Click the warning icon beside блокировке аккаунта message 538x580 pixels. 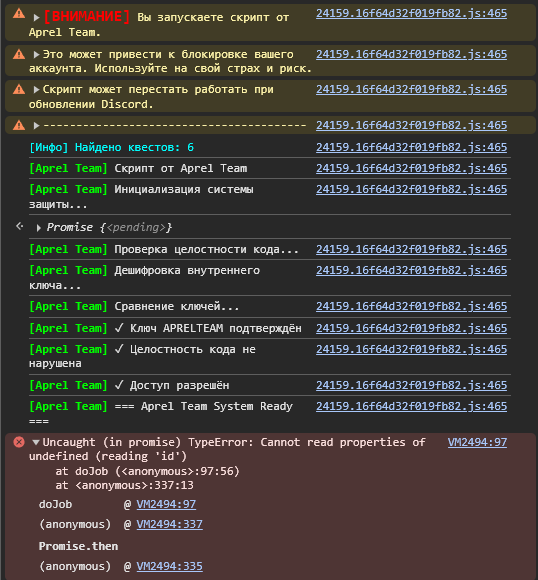(x=19, y=55)
